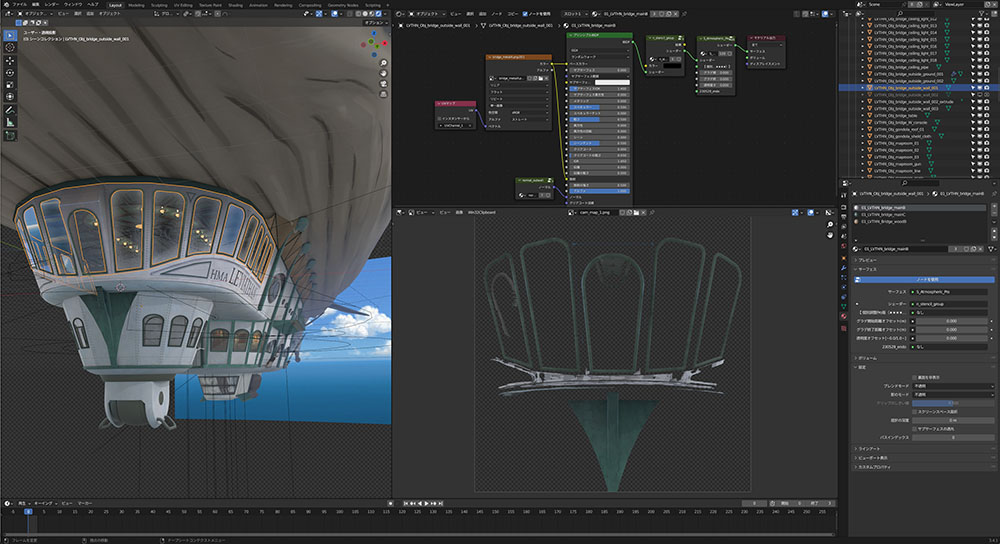Viewport: 1000px width, 544px height.
Task: Click the viewport zoom magnifier icon
Action: [383, 63]
